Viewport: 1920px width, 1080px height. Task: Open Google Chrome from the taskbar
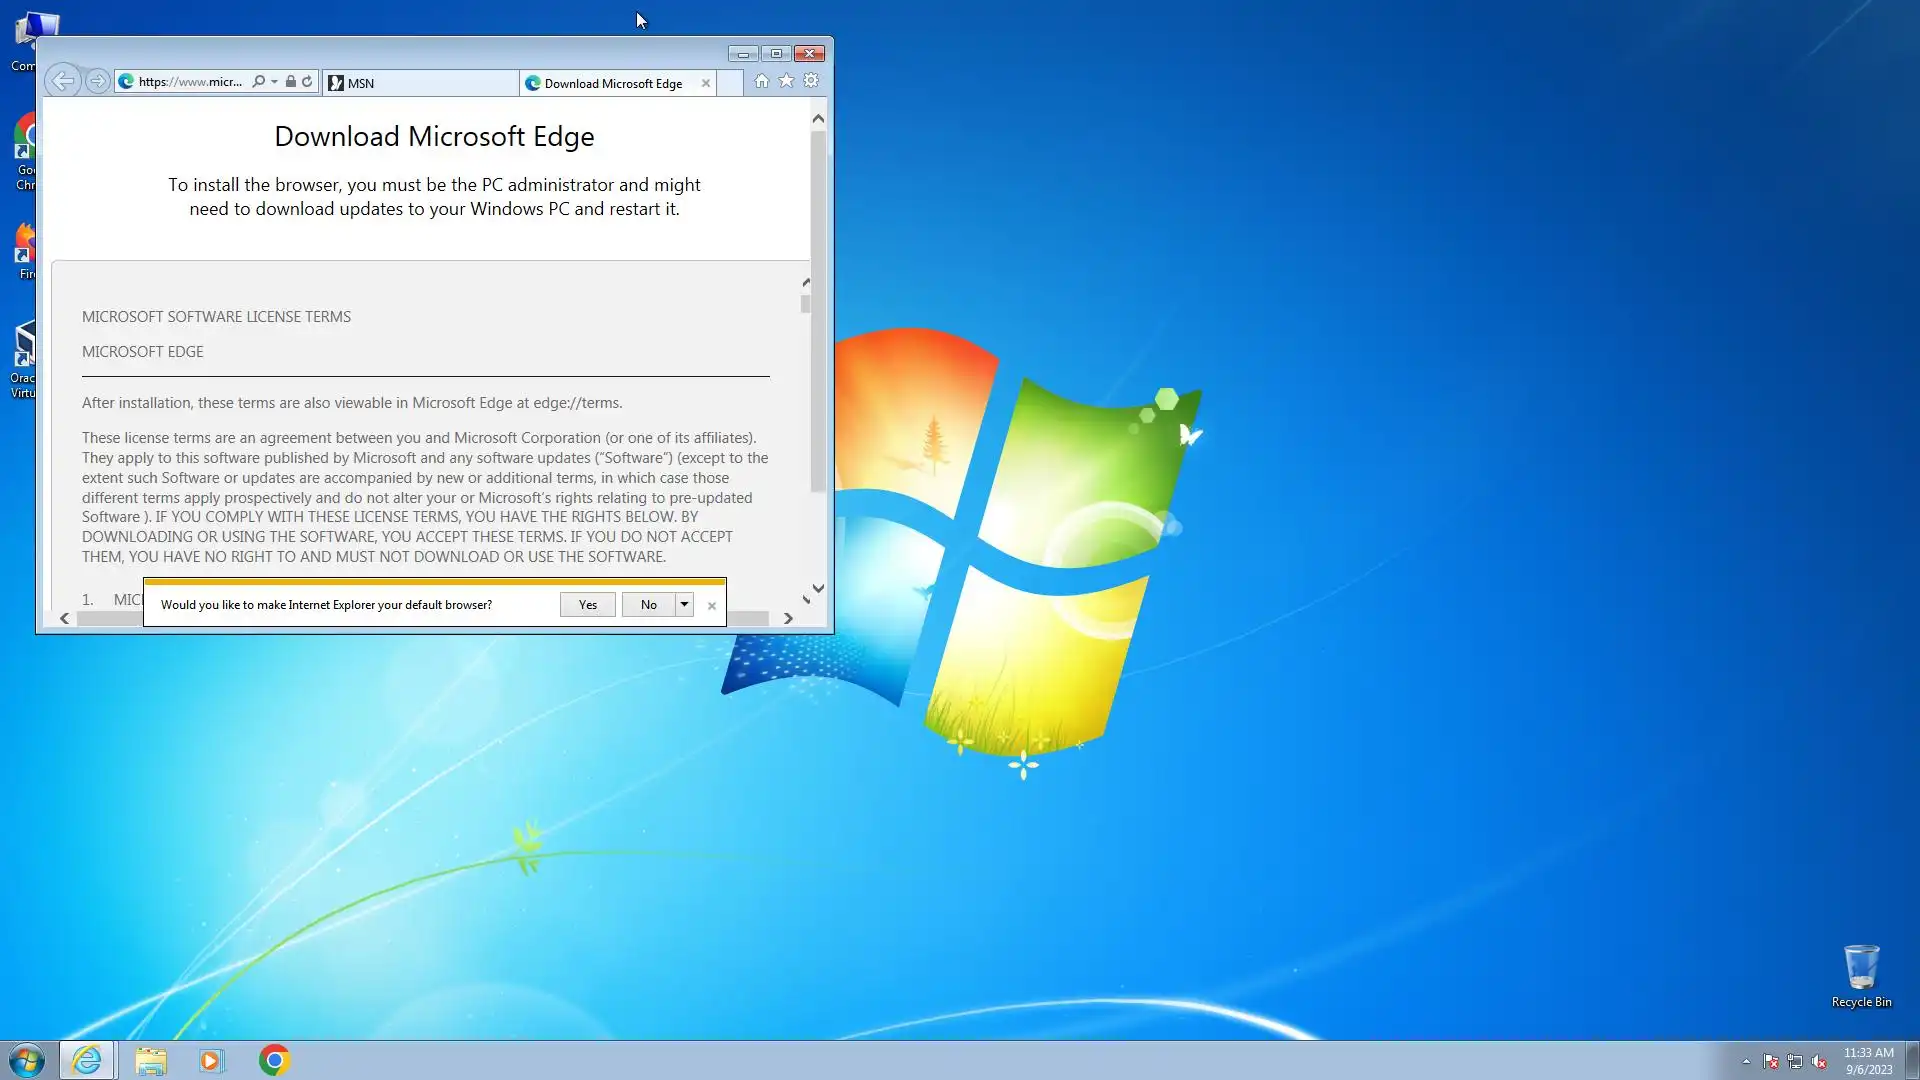(x=274, y=1060)
